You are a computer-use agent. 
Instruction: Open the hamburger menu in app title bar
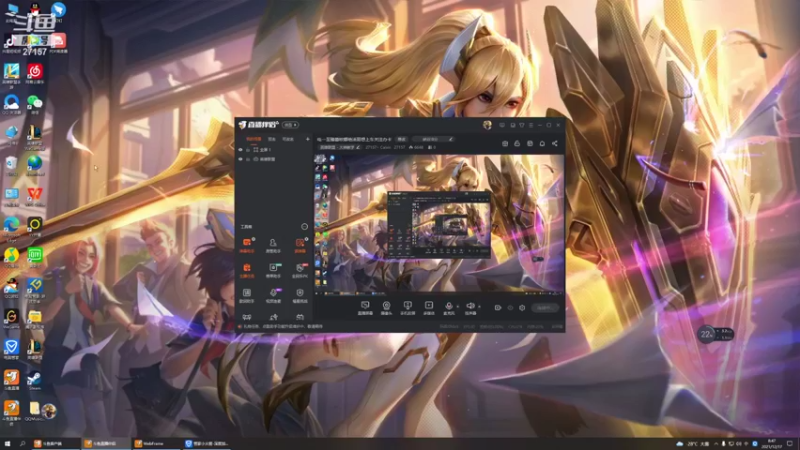coord(531,125)
